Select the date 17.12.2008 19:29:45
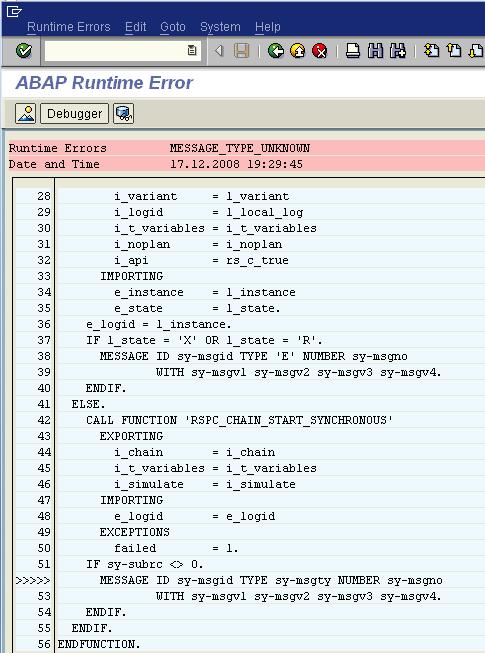 point(236,164)
